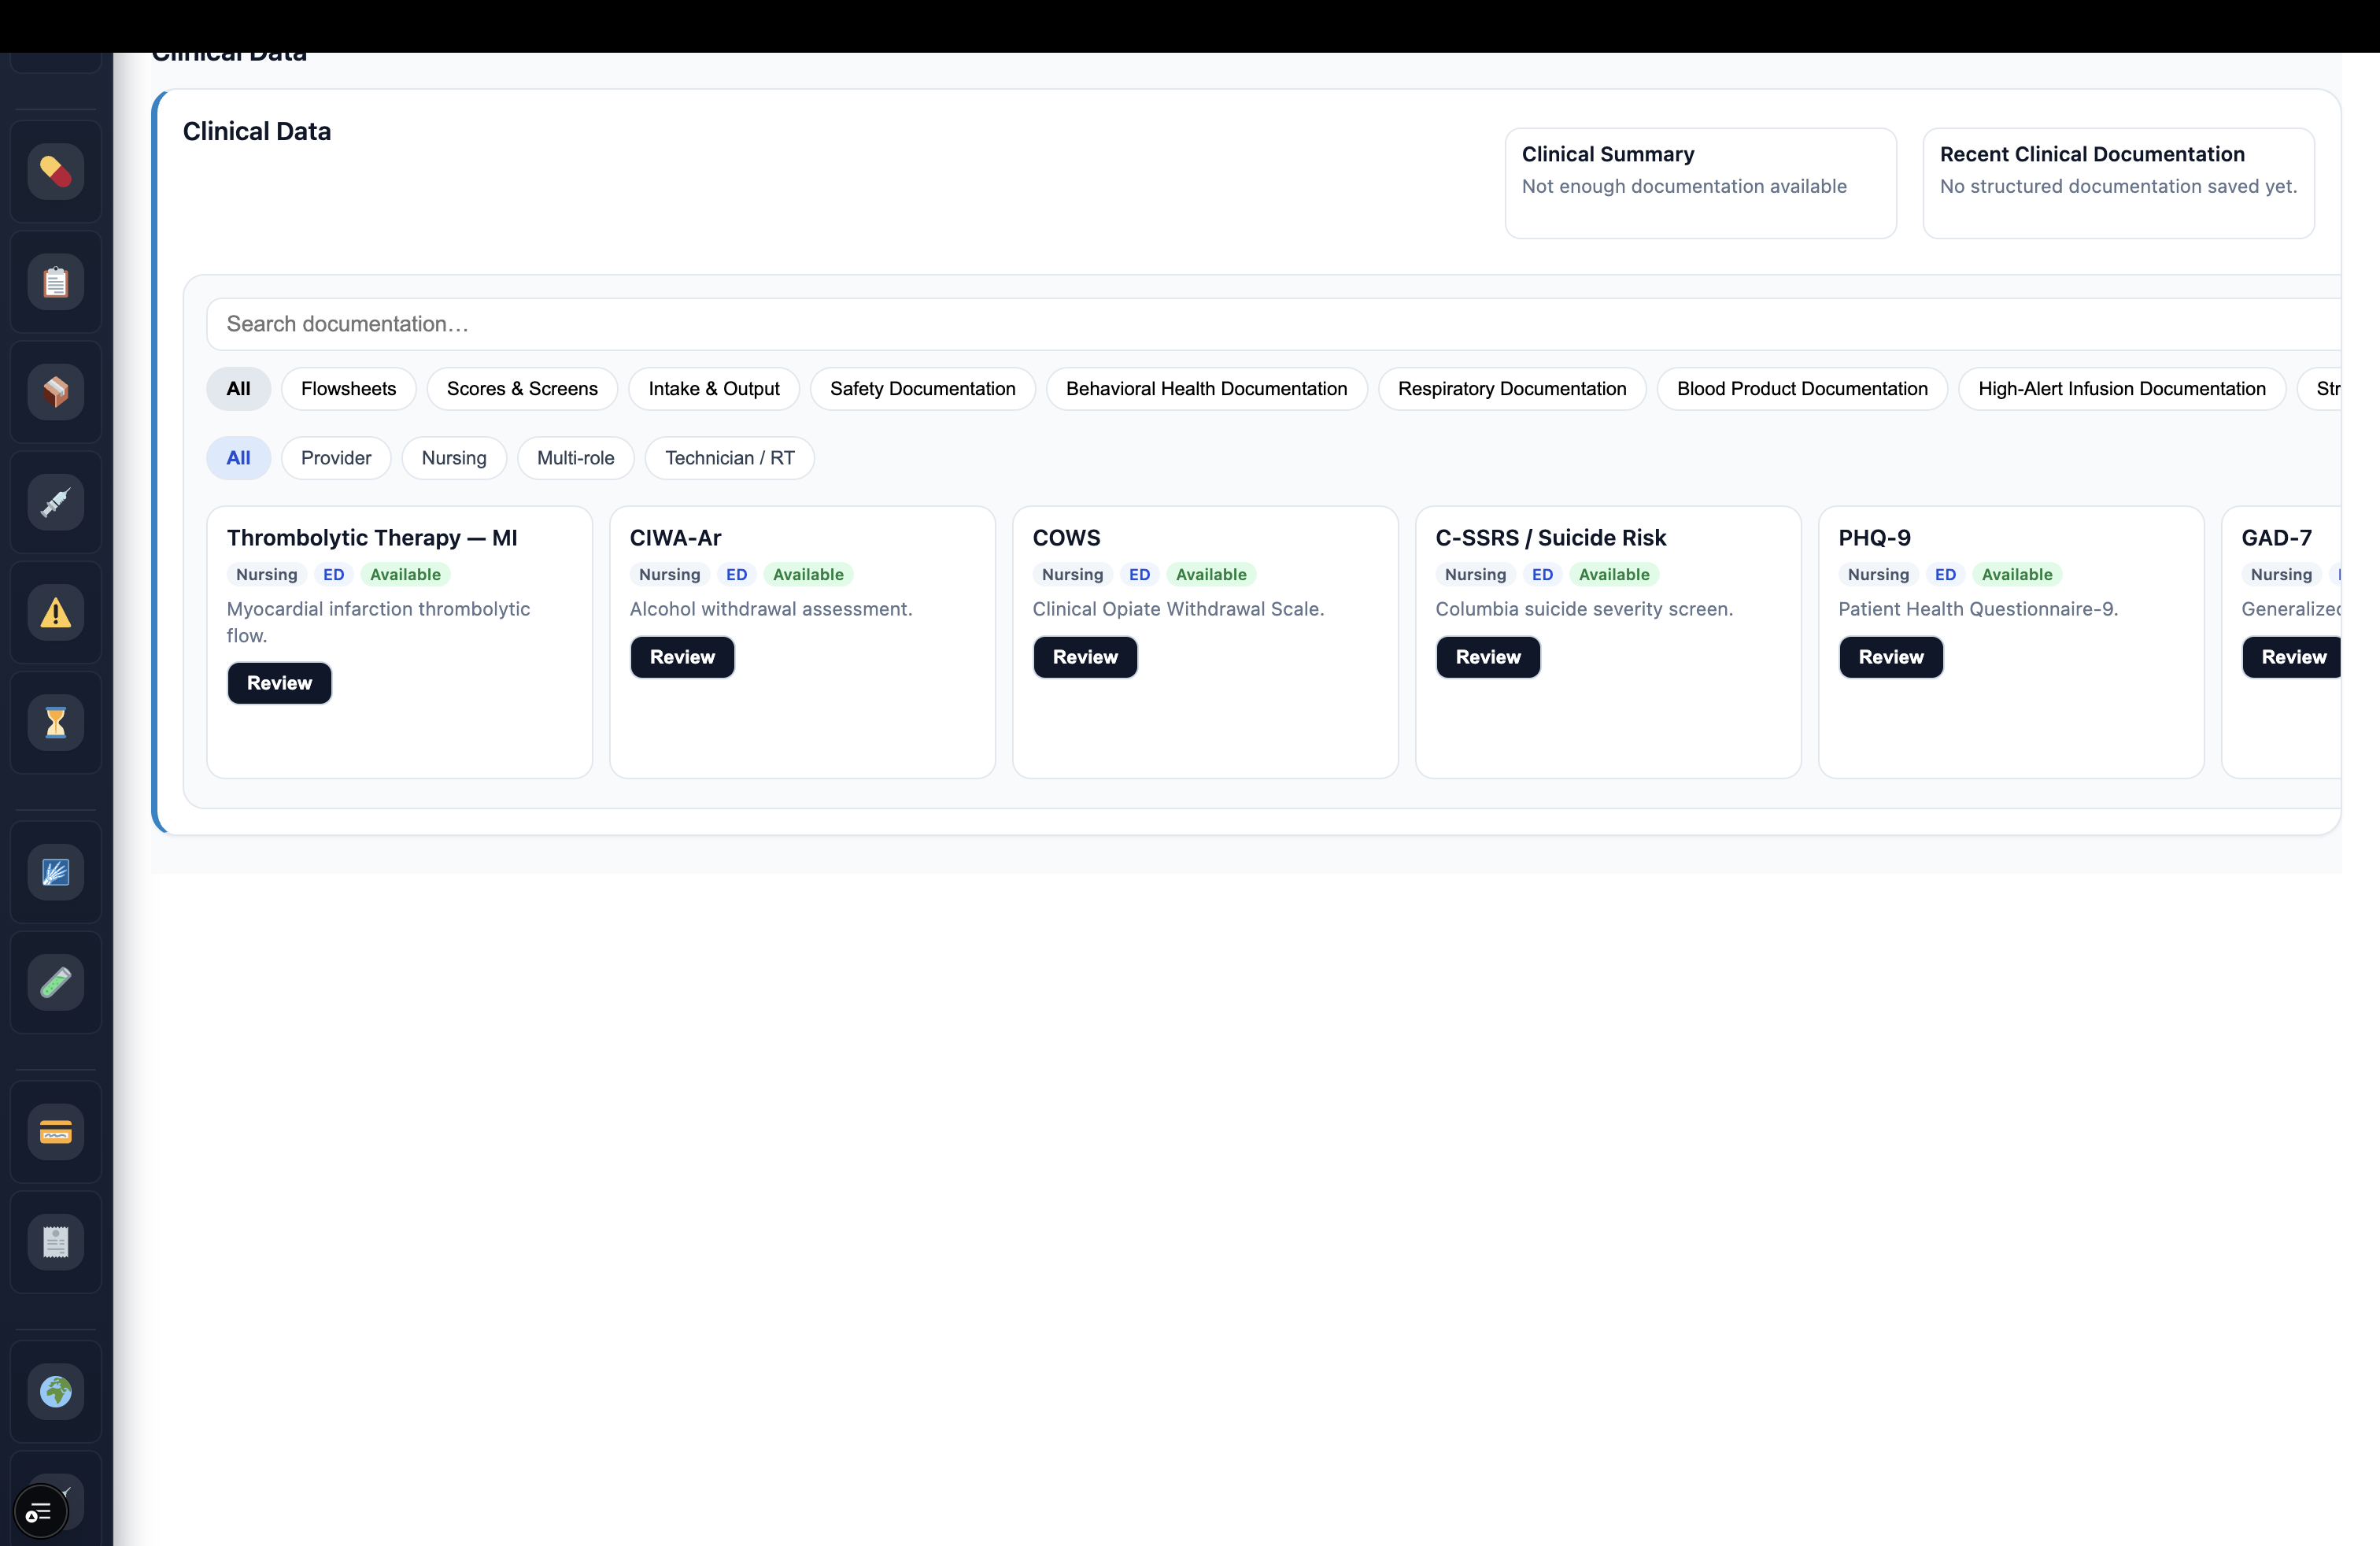Image resolution: width=2380 pixels, height=1546 pixels.
Task: Review the Thrombolytic Therapy — MI documentation
Action: 279,683
